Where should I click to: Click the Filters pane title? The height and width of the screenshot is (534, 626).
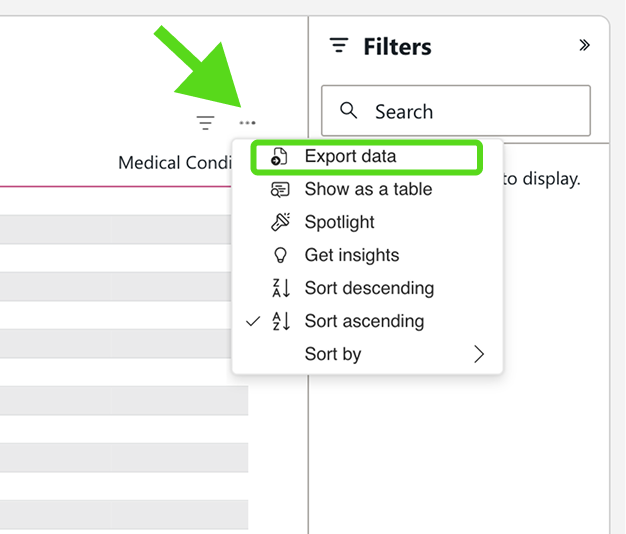(397, 46)
